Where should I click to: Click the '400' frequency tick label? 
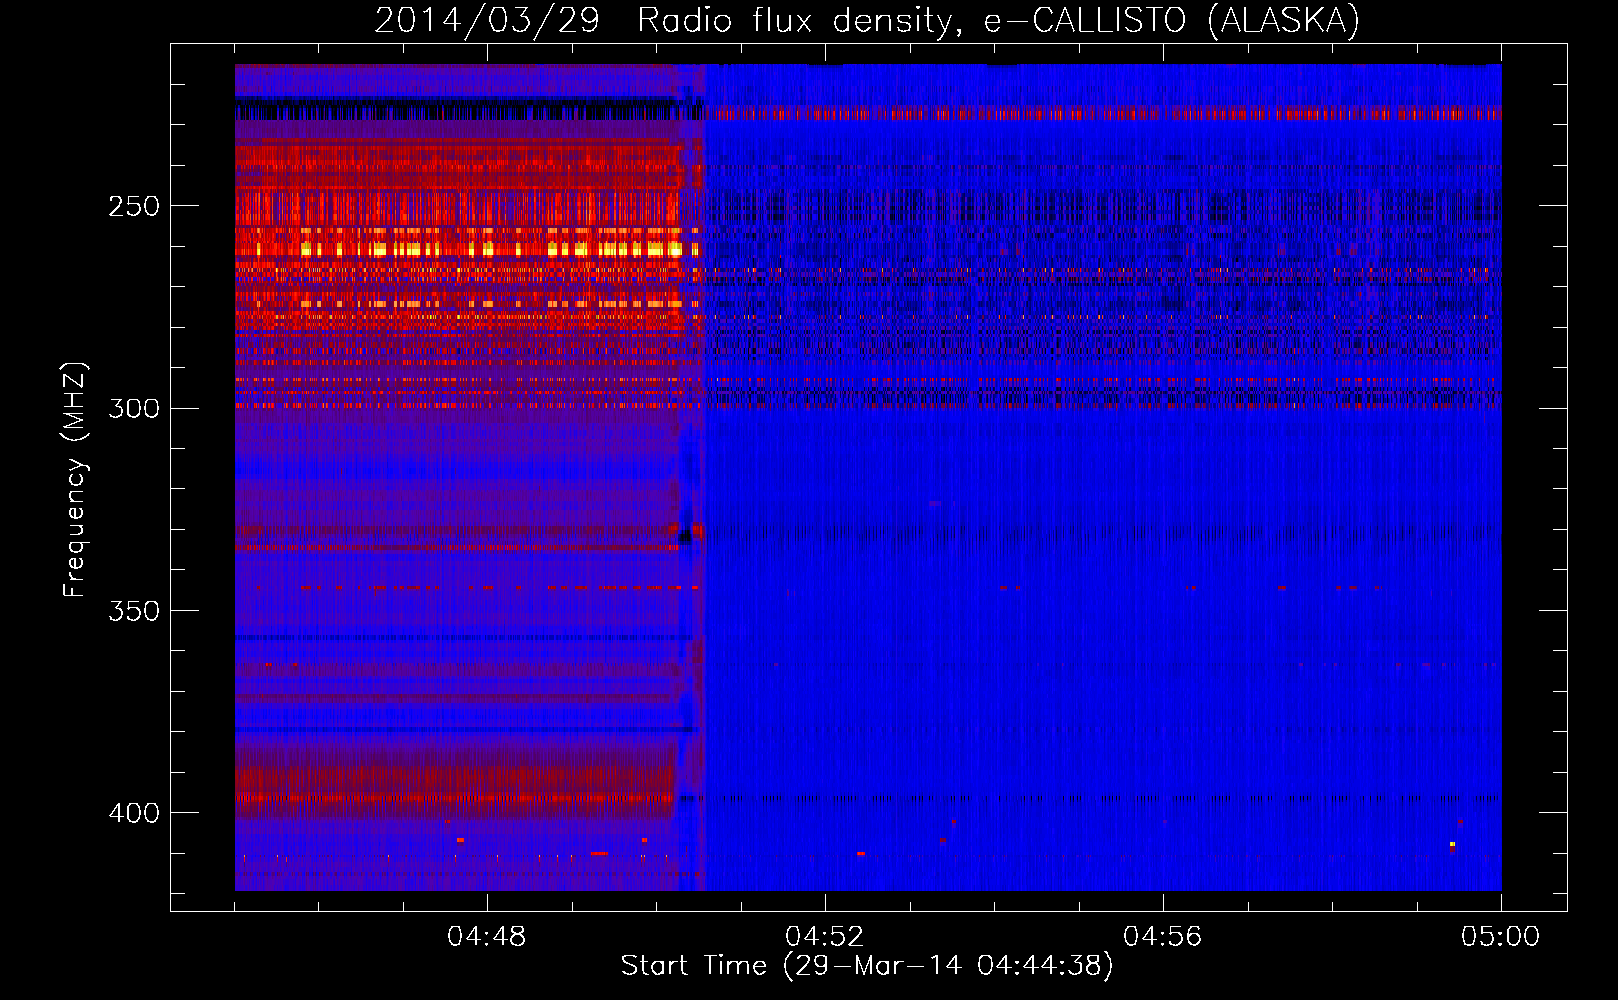[134, 812]
